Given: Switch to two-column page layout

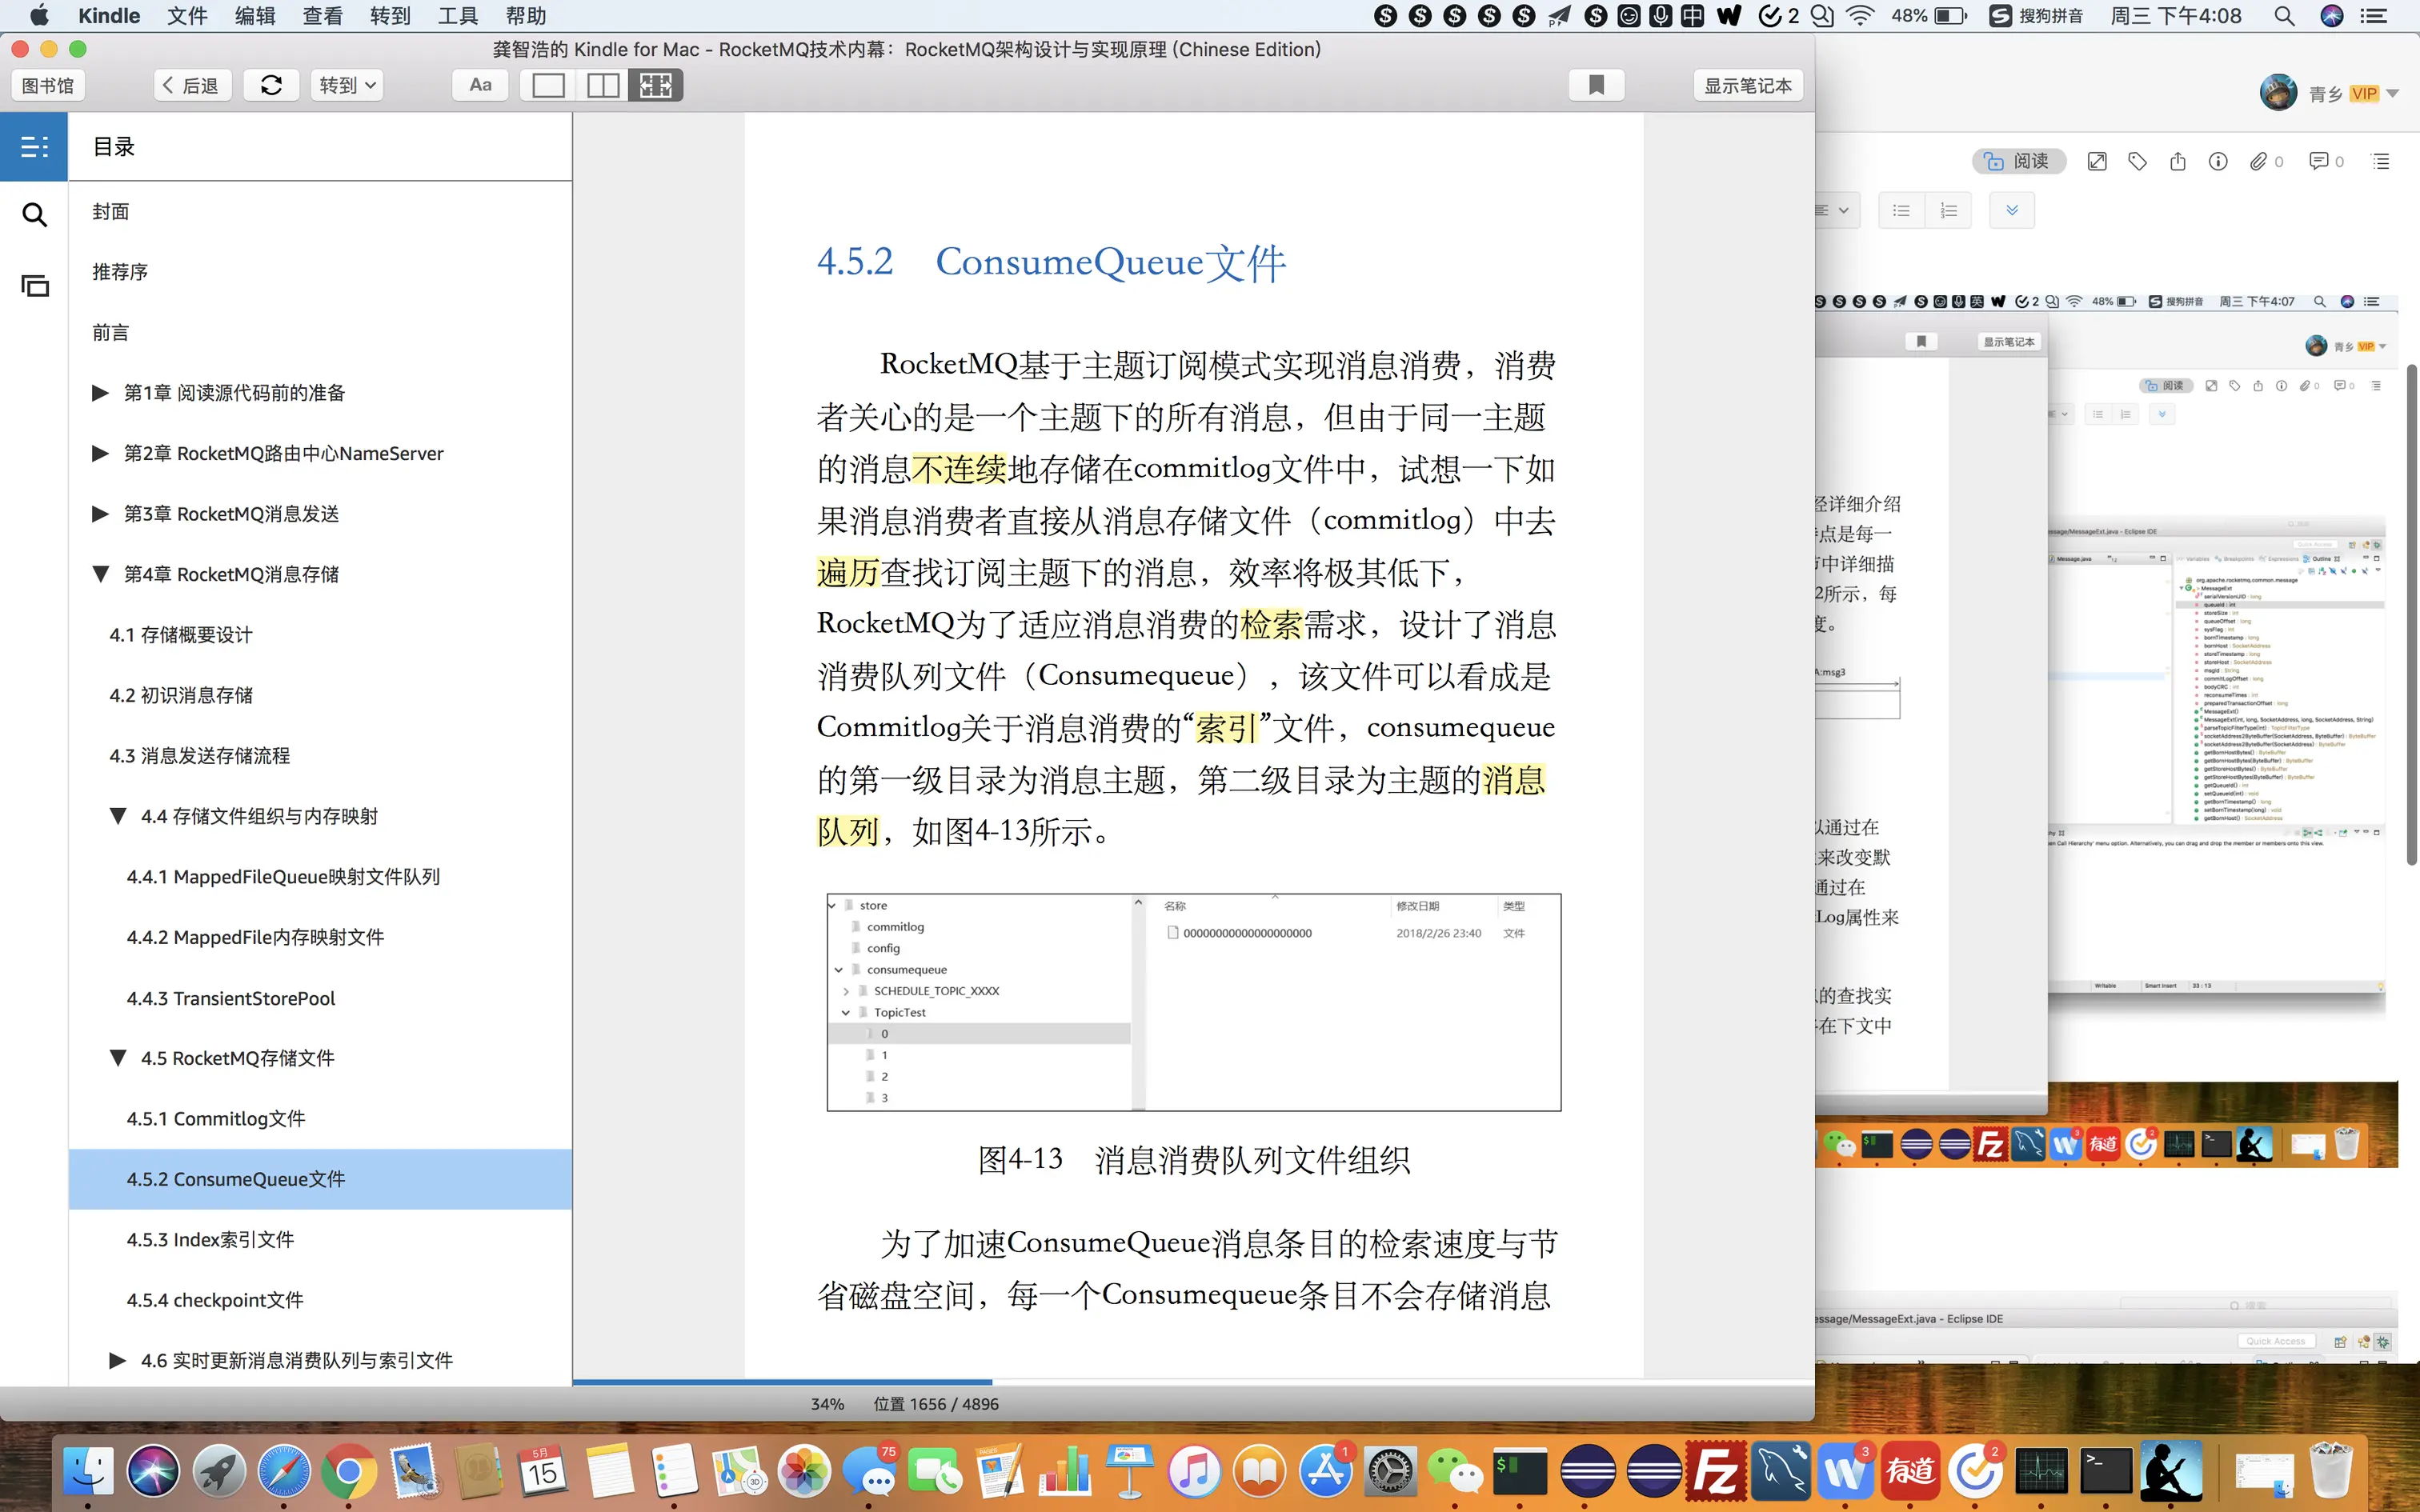Looking at the screenshot, I should [602, 85].
